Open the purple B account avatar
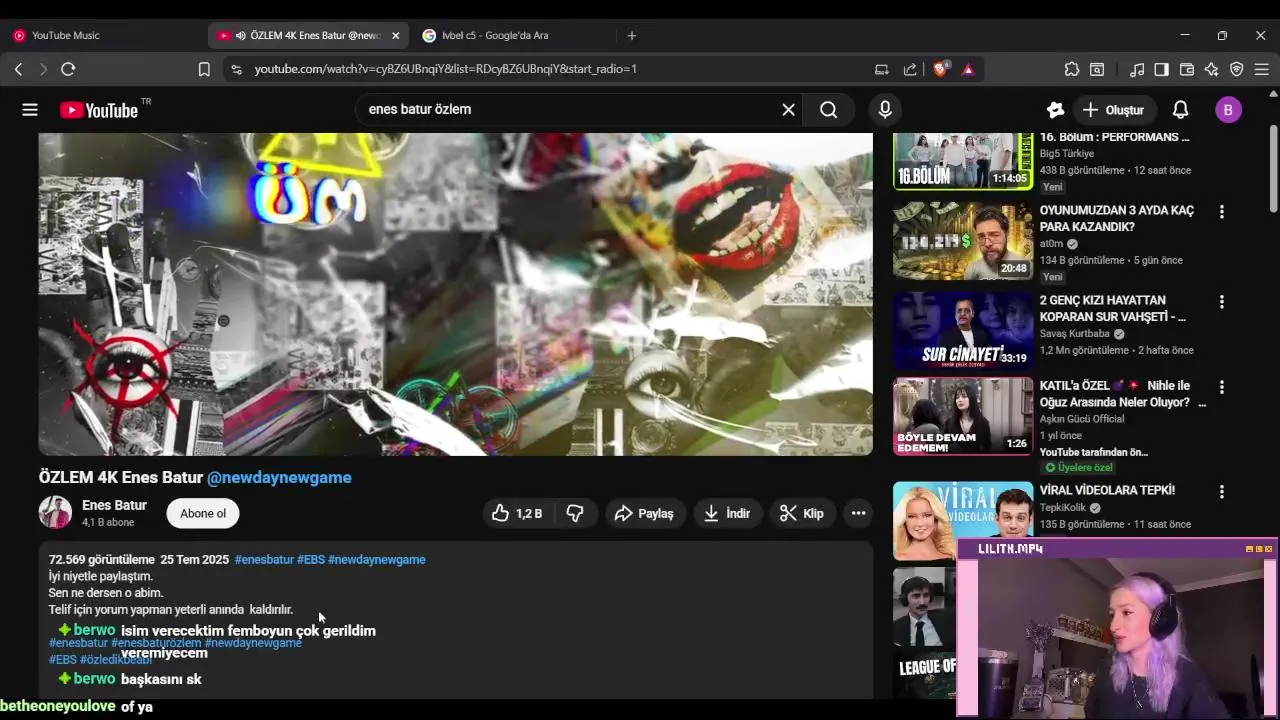The width and height of the screenshot is (1280, 720). click(1228, 110)
